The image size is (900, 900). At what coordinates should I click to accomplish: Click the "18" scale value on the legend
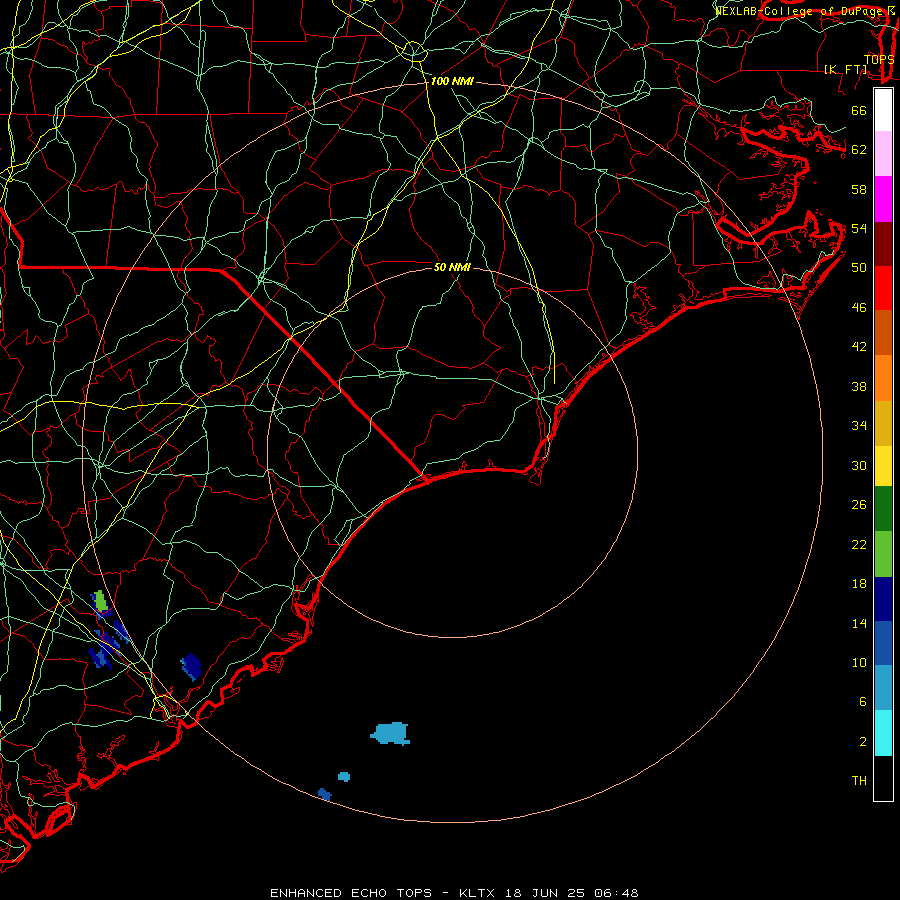tap(859, 584)
